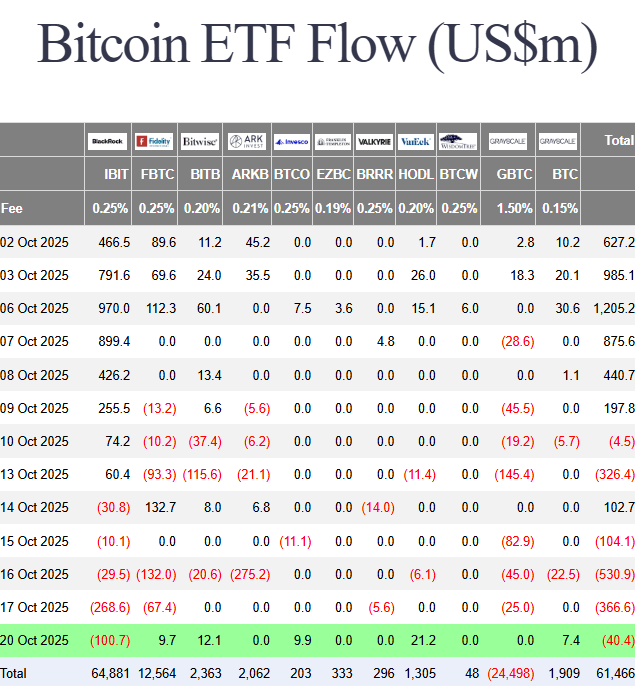Click the BlackRock logo in the header

coord(107,141)
